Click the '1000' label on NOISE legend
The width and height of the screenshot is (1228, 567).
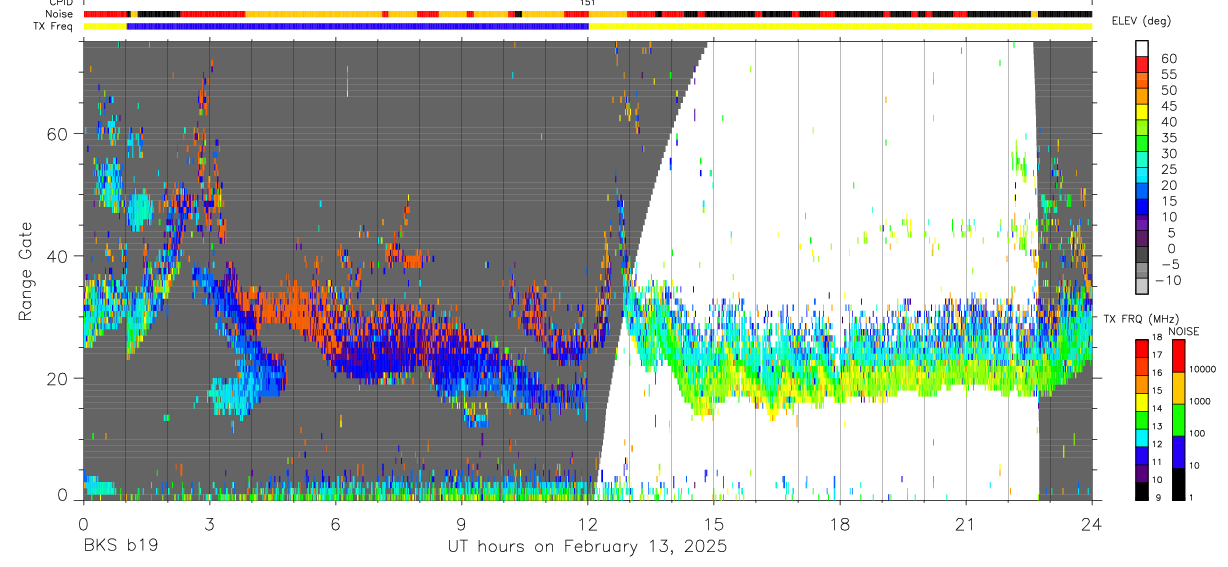(x=1201, y=401)
